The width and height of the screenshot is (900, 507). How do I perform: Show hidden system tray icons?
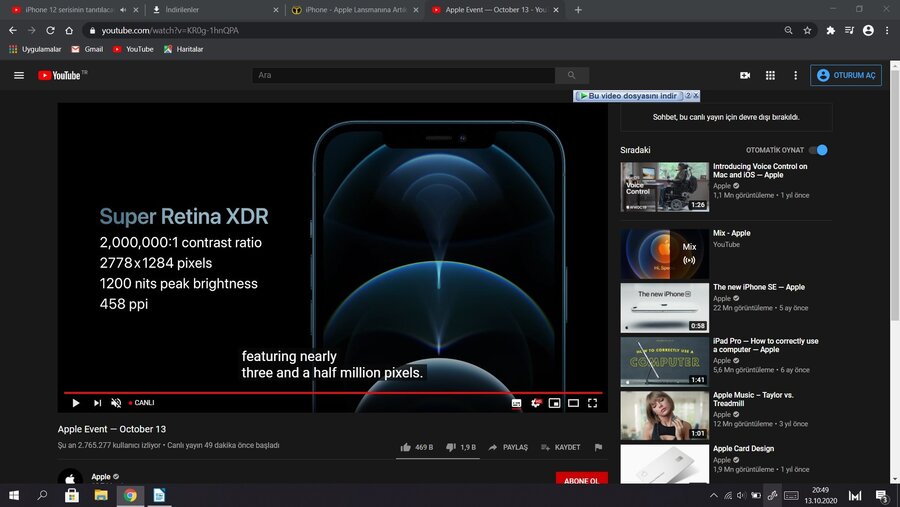[x=713, y=496]
